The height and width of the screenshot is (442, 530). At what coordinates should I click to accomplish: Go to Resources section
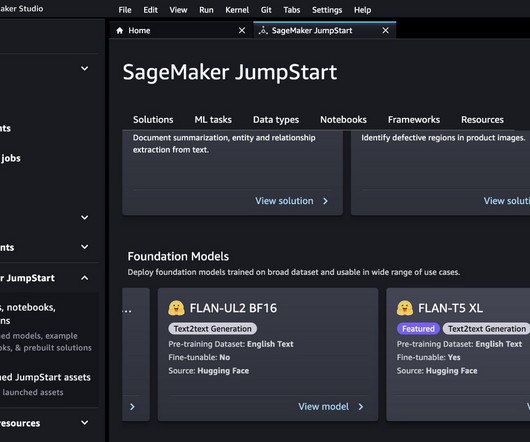coord(482,120)
